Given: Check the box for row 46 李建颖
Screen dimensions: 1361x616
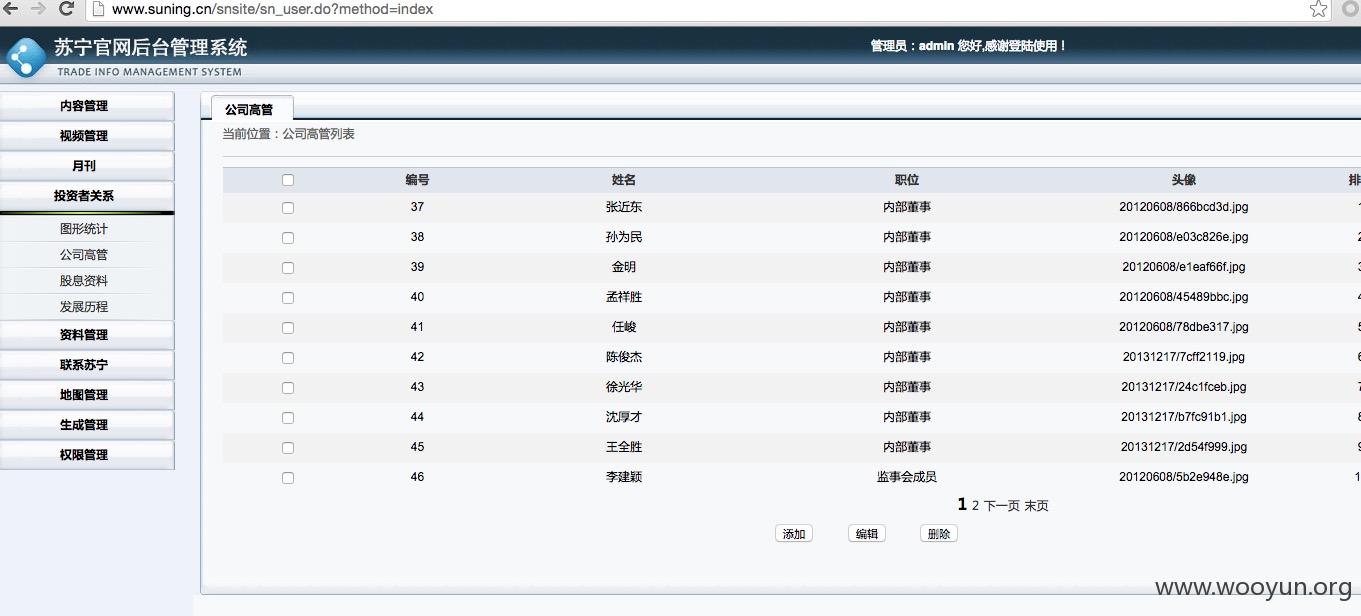Looking at the screenshot, I should [x=288, y=478].
